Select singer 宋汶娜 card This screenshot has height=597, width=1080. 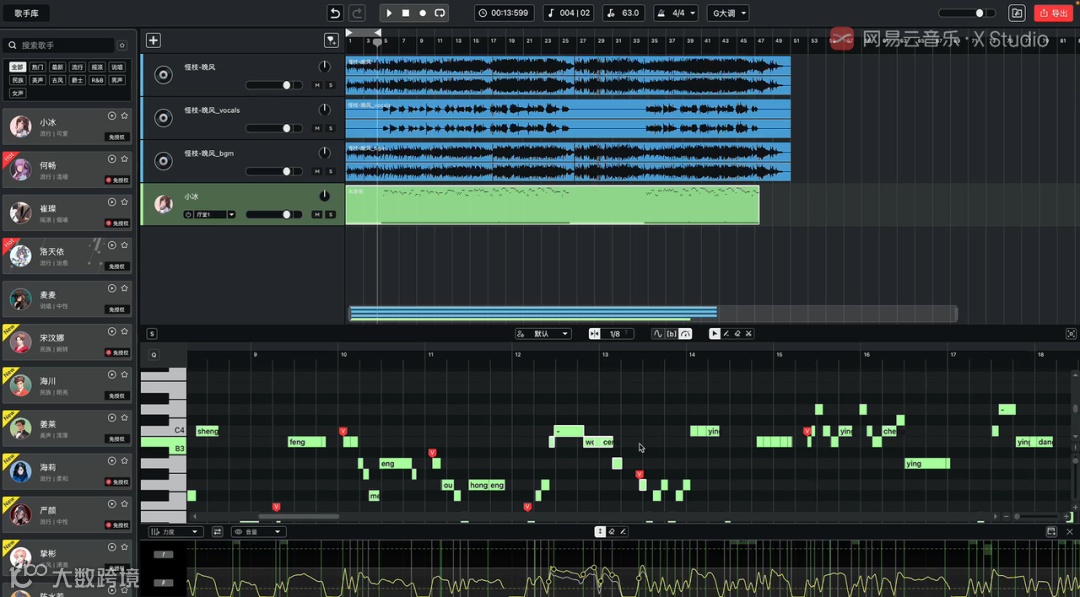[67, 342]
